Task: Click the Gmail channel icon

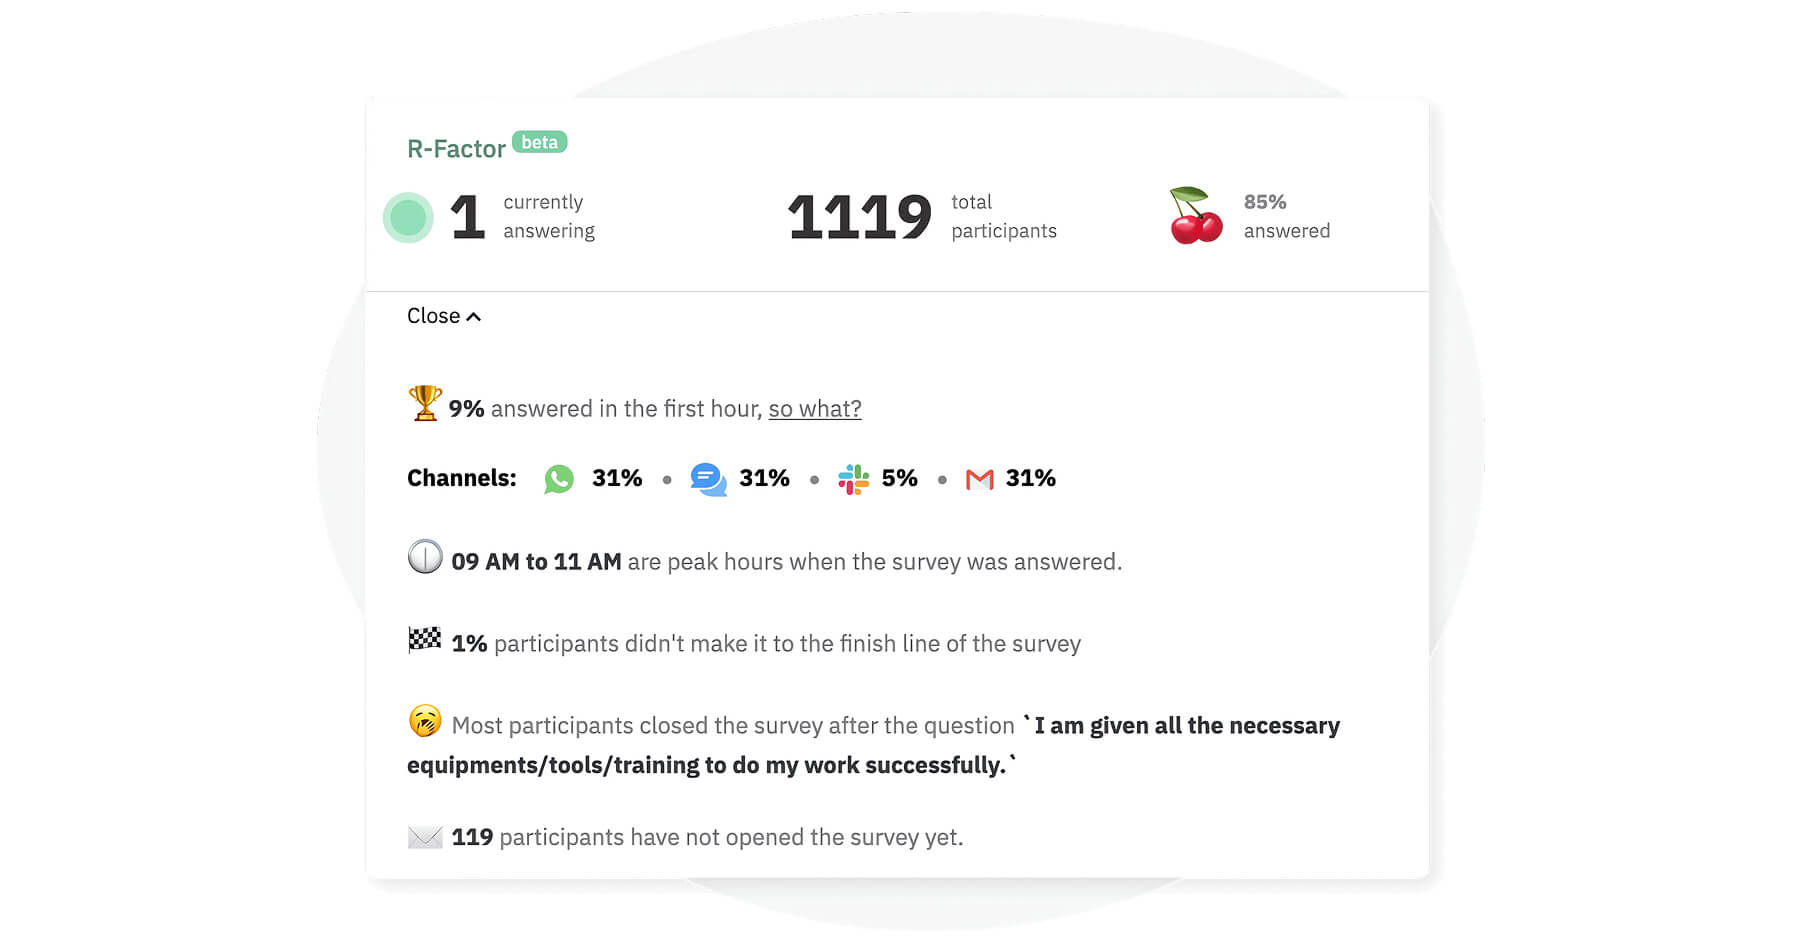Action: 979,480
